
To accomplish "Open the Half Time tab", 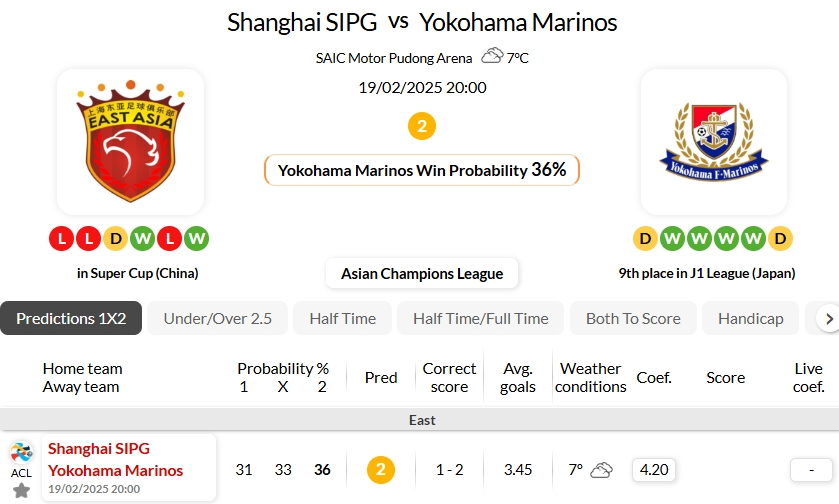I will point(342,318).
